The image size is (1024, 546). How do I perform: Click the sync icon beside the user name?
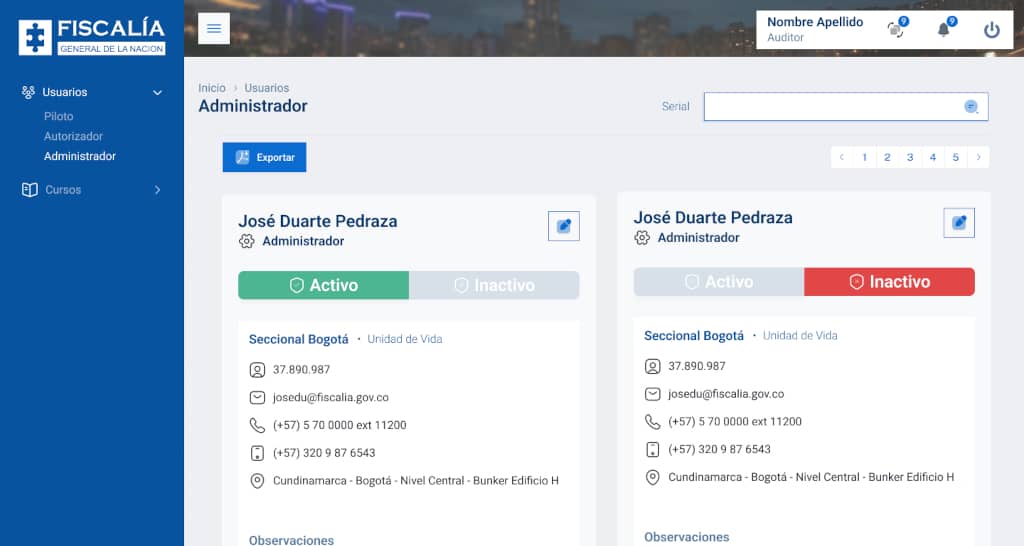[x=895, y=30]
